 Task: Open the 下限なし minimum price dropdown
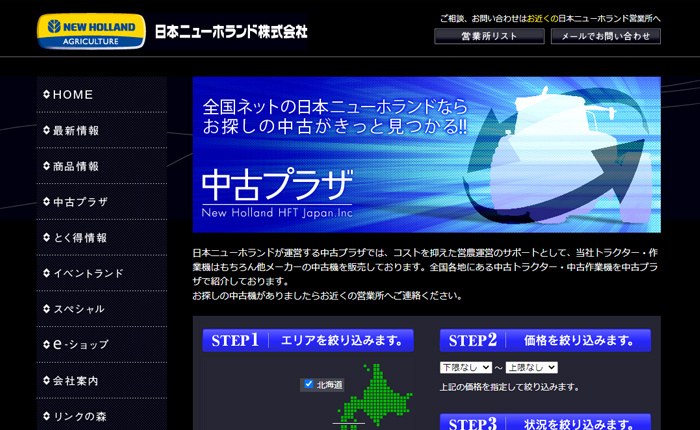pyautogui.click(x=466, y=368)
